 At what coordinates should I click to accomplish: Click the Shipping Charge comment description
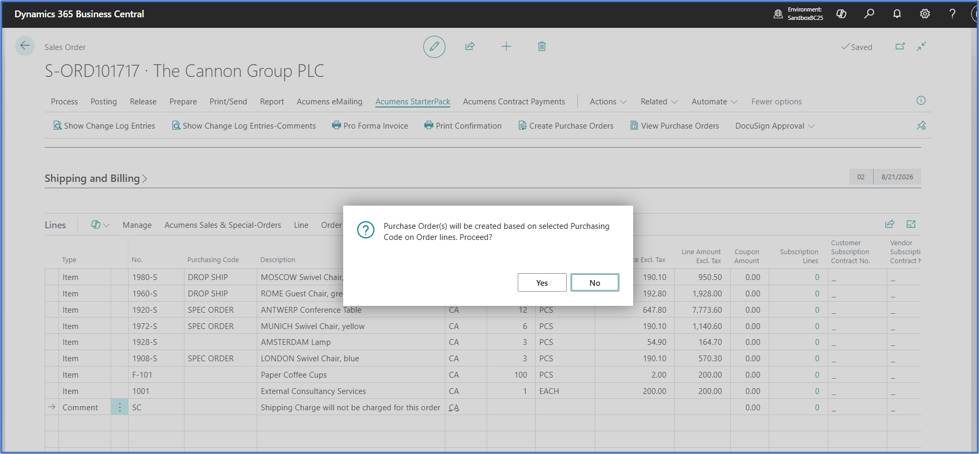350,407
